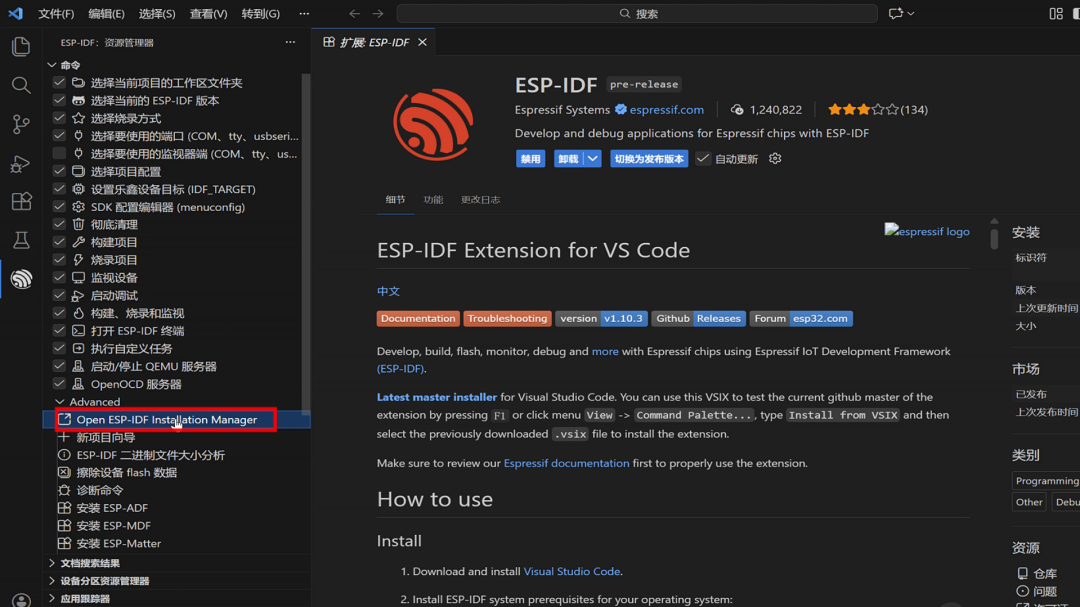Viewport: 1080px width, 607px height.
Task: Click the extension star rating
Action: [864, 110]
